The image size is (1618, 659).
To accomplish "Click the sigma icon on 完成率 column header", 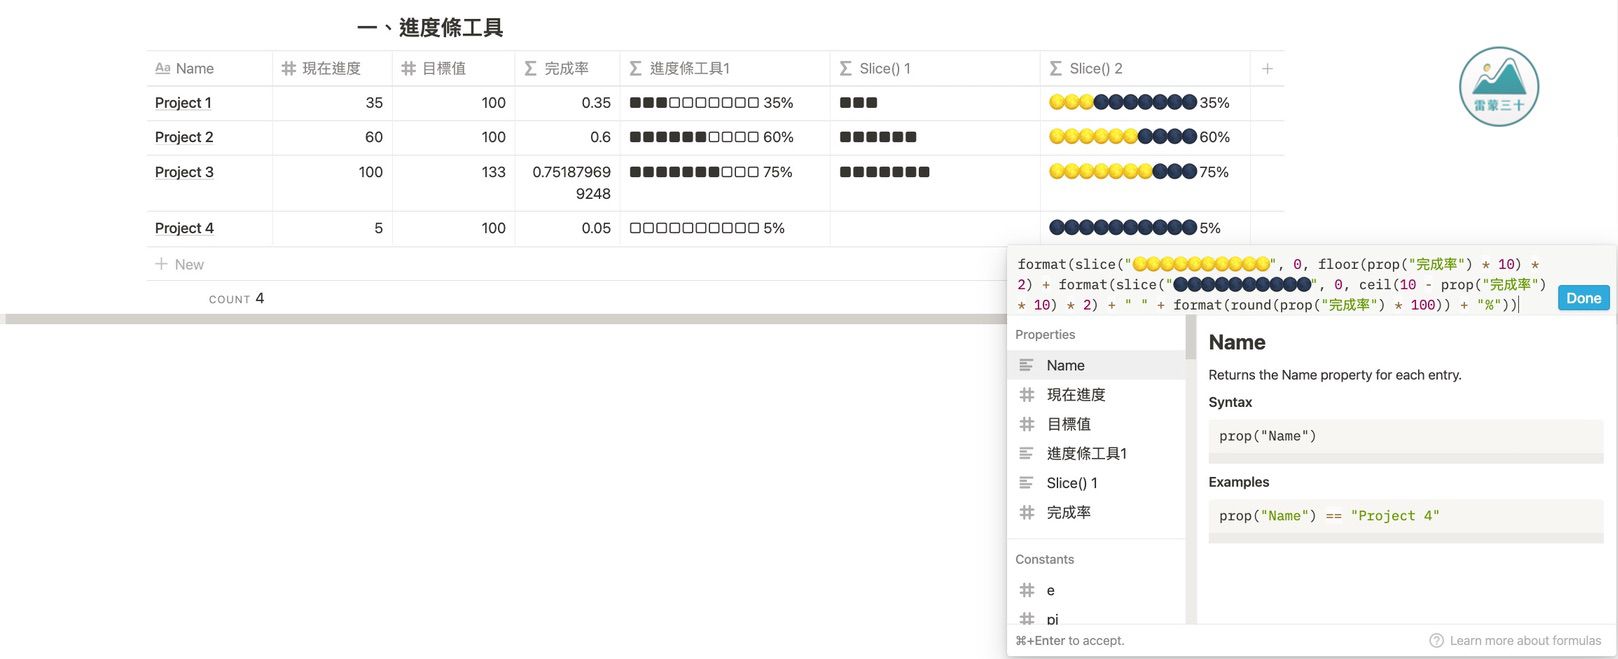I will (x=531, y=69).
